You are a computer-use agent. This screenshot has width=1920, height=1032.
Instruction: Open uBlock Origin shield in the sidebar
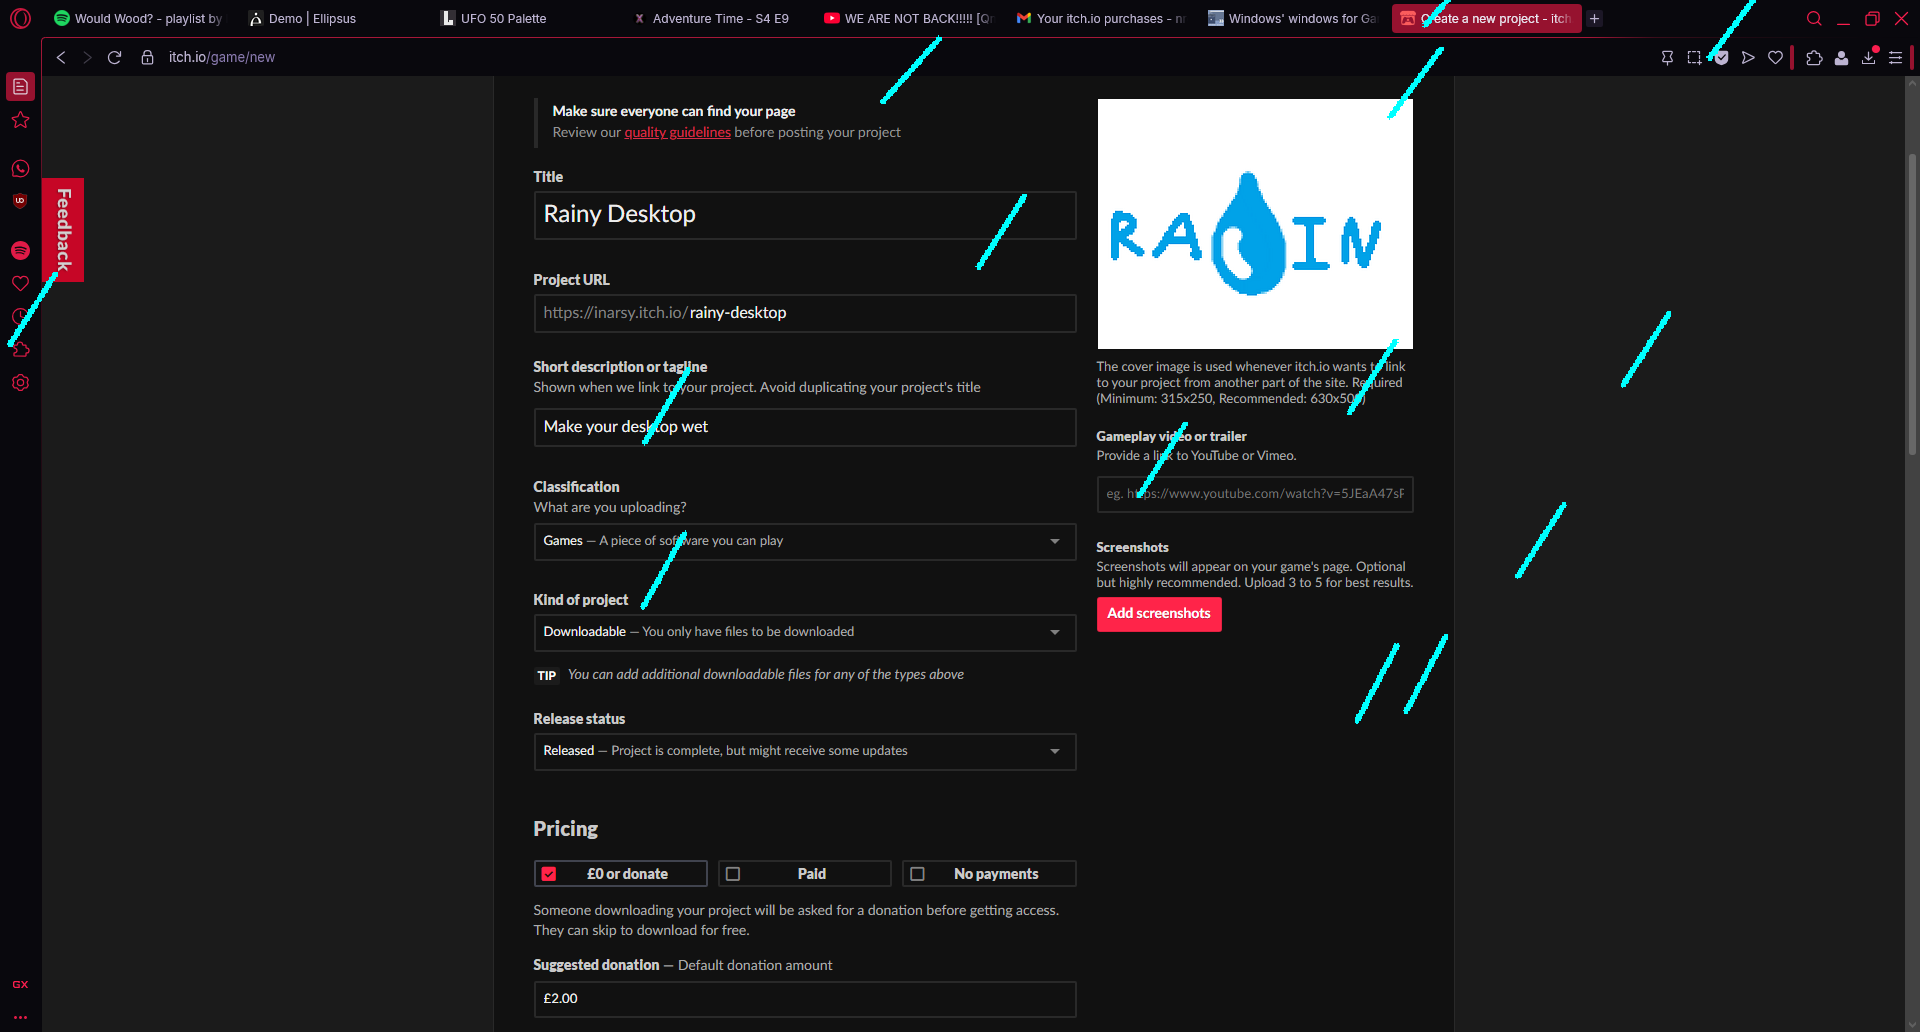20,201
